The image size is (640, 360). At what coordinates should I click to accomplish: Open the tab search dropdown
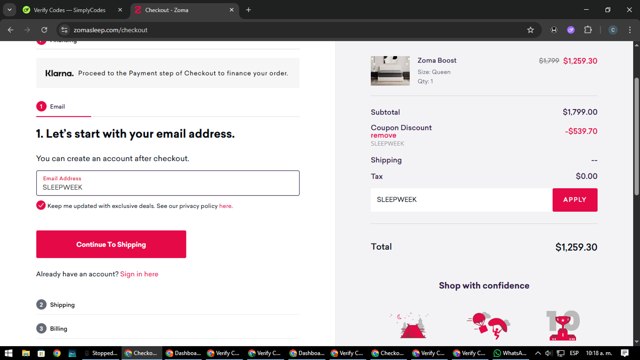coord(9,10)
